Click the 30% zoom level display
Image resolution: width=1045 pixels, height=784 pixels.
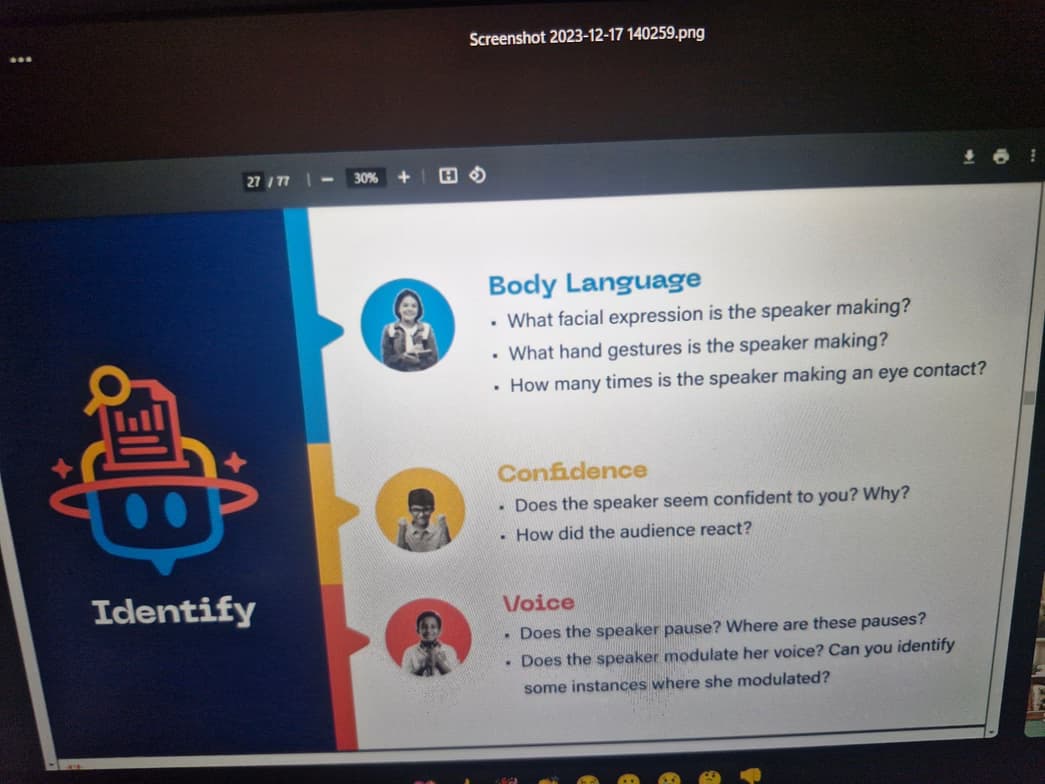[364, 178]
